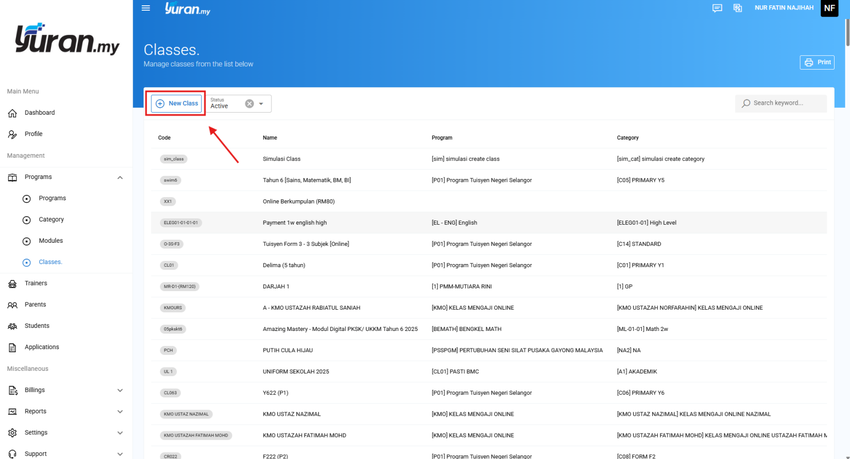Open Online Berkumpulan (RM80) class

[299, 202]
